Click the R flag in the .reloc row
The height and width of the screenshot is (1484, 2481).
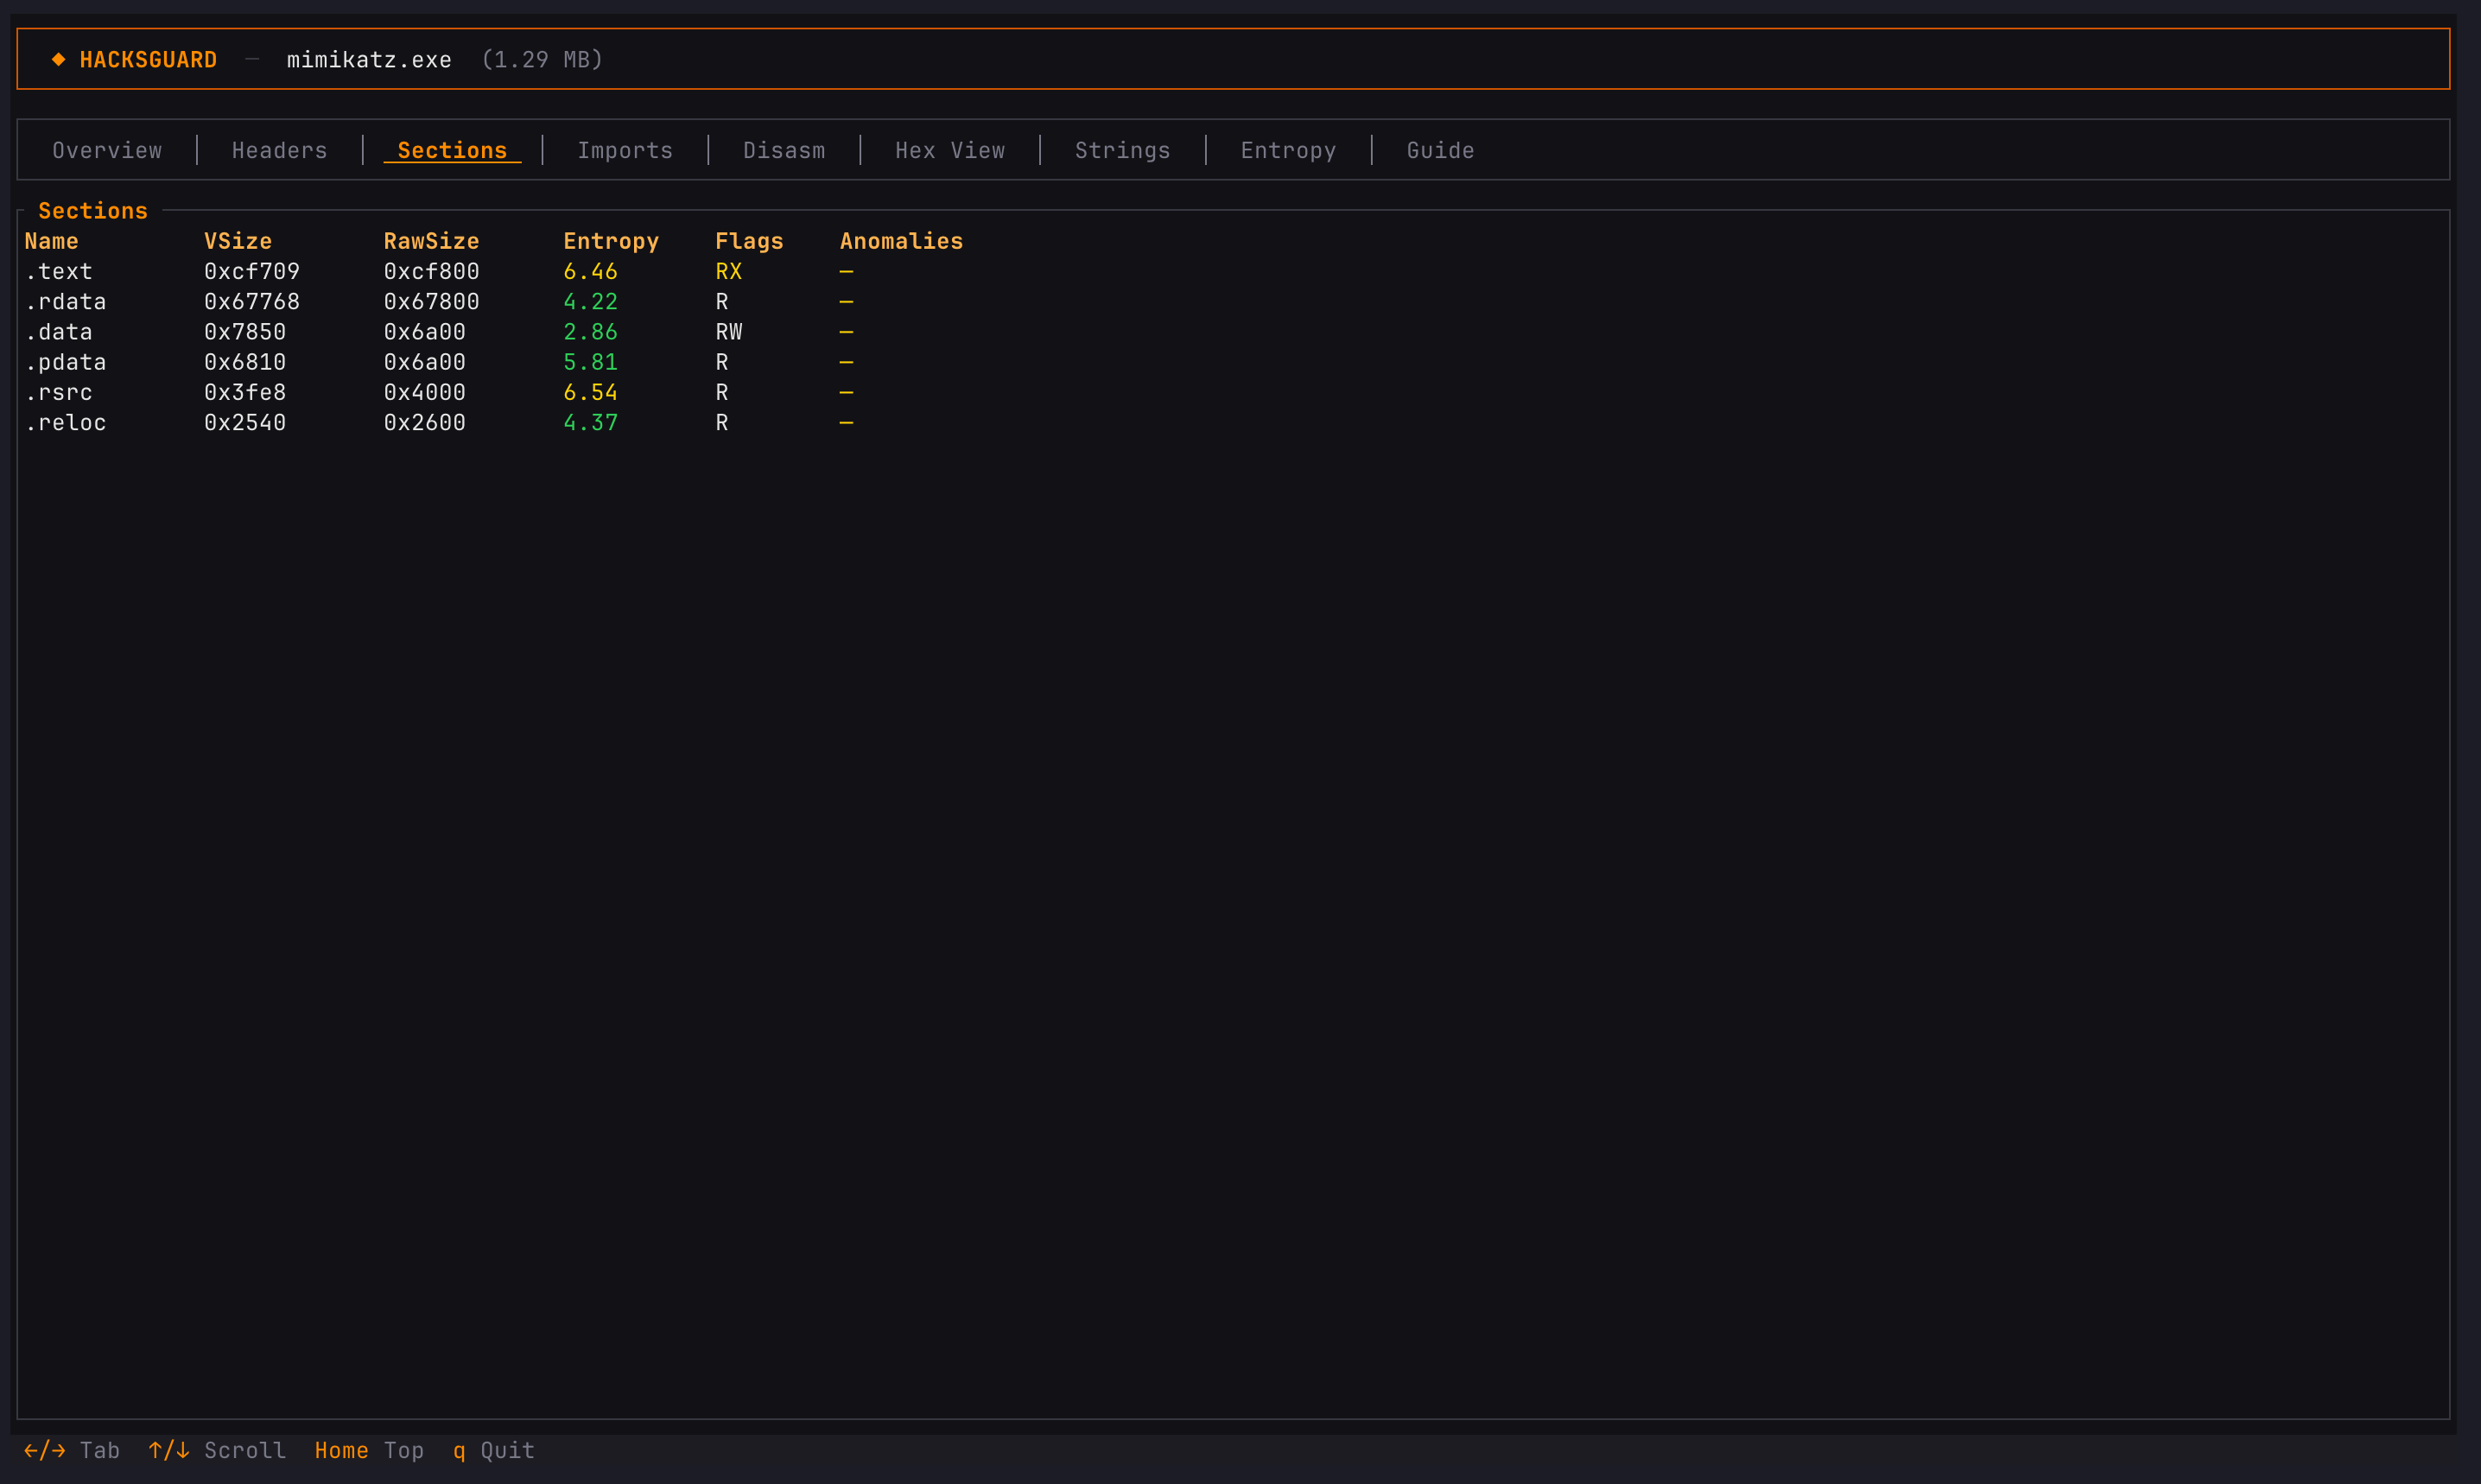click(x=722, y=423)
